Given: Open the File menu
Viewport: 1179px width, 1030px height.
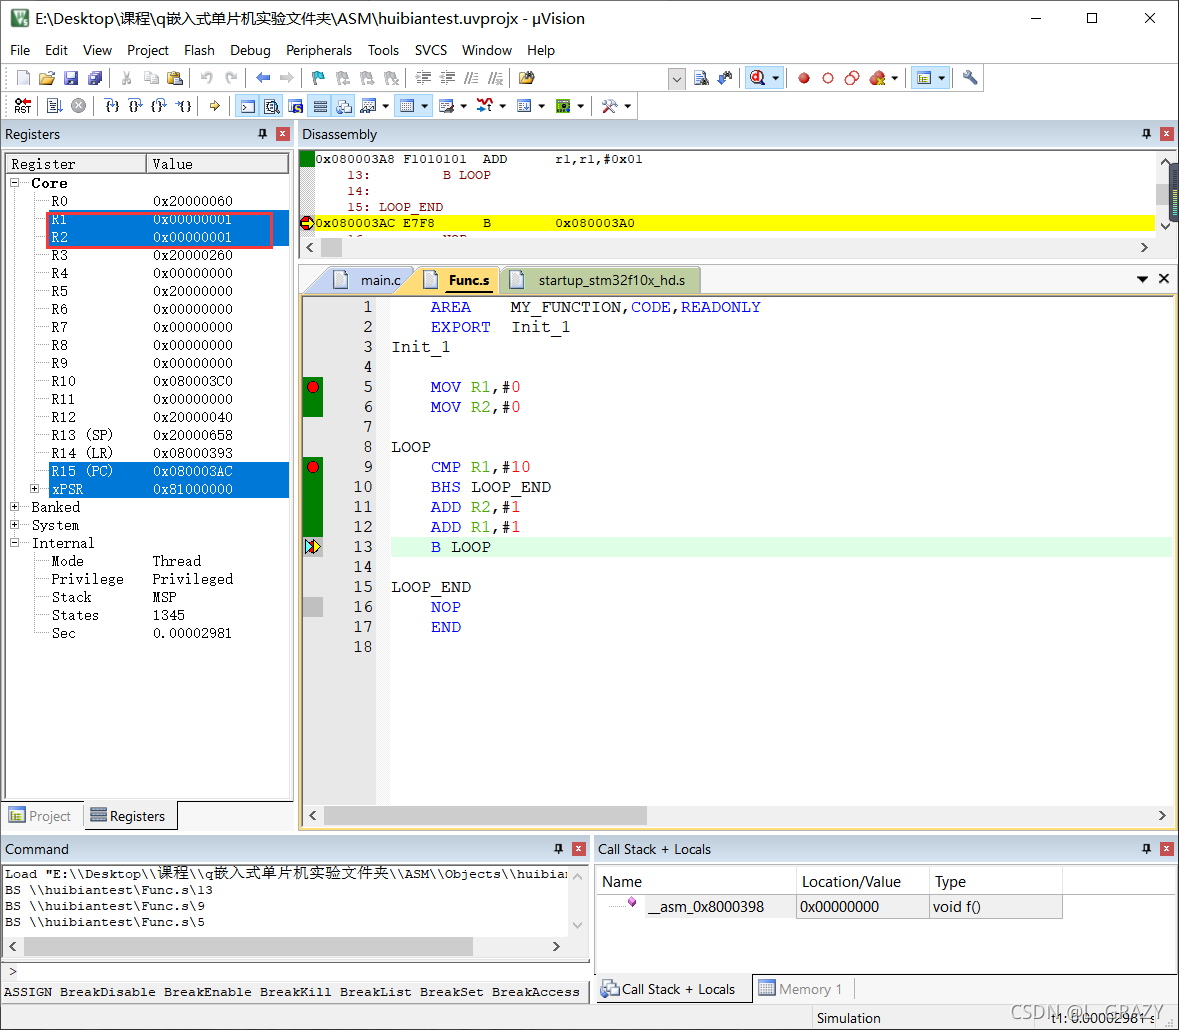Looking at the screenshot, I should pos(20,50).
